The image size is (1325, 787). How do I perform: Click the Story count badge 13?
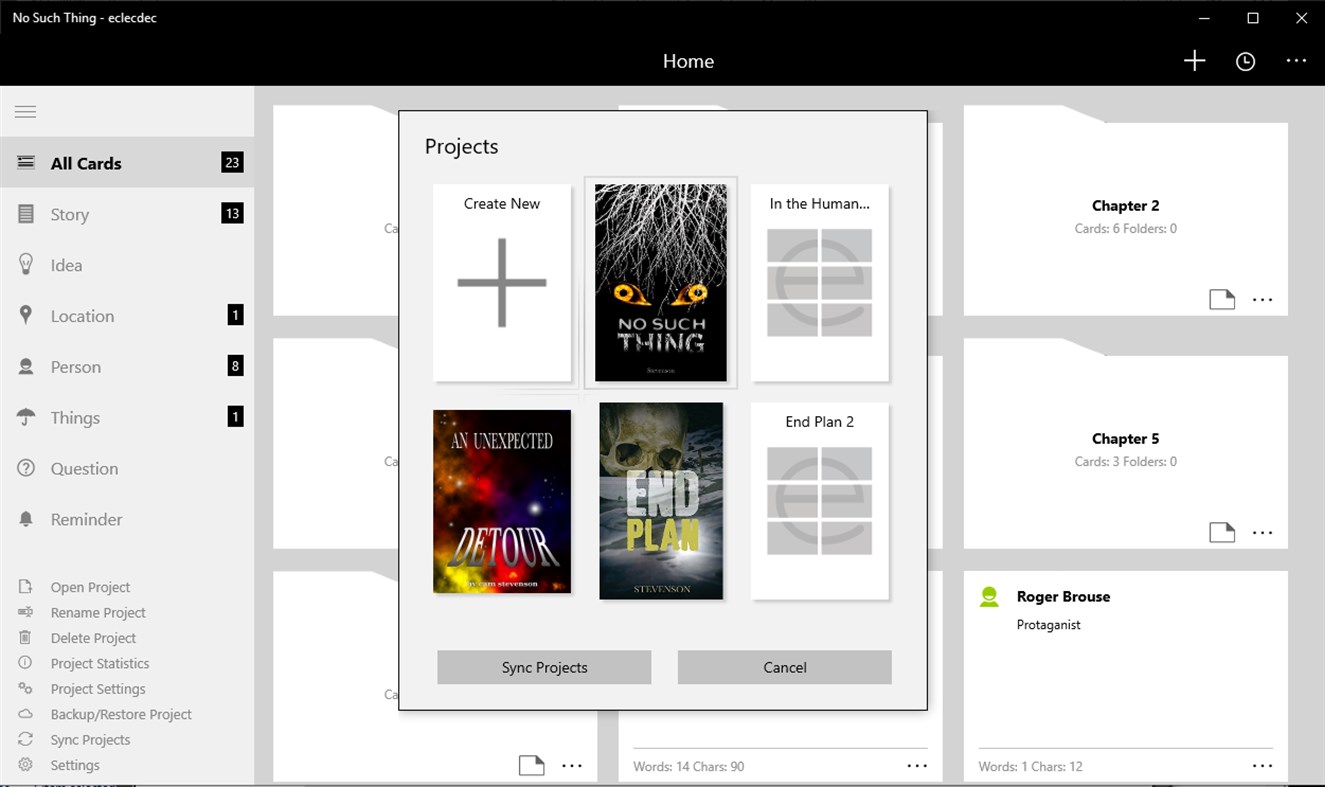click(x=232, y=213)
